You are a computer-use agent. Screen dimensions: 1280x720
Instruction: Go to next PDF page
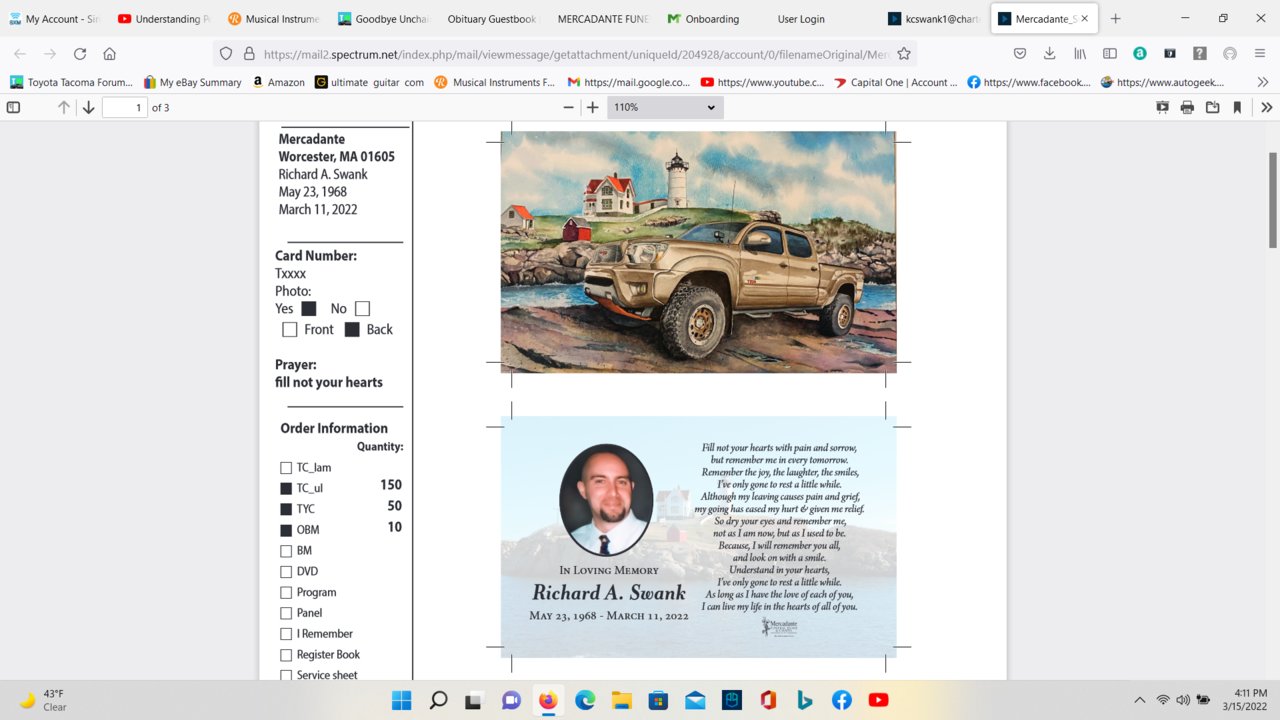tap(88, 107)
